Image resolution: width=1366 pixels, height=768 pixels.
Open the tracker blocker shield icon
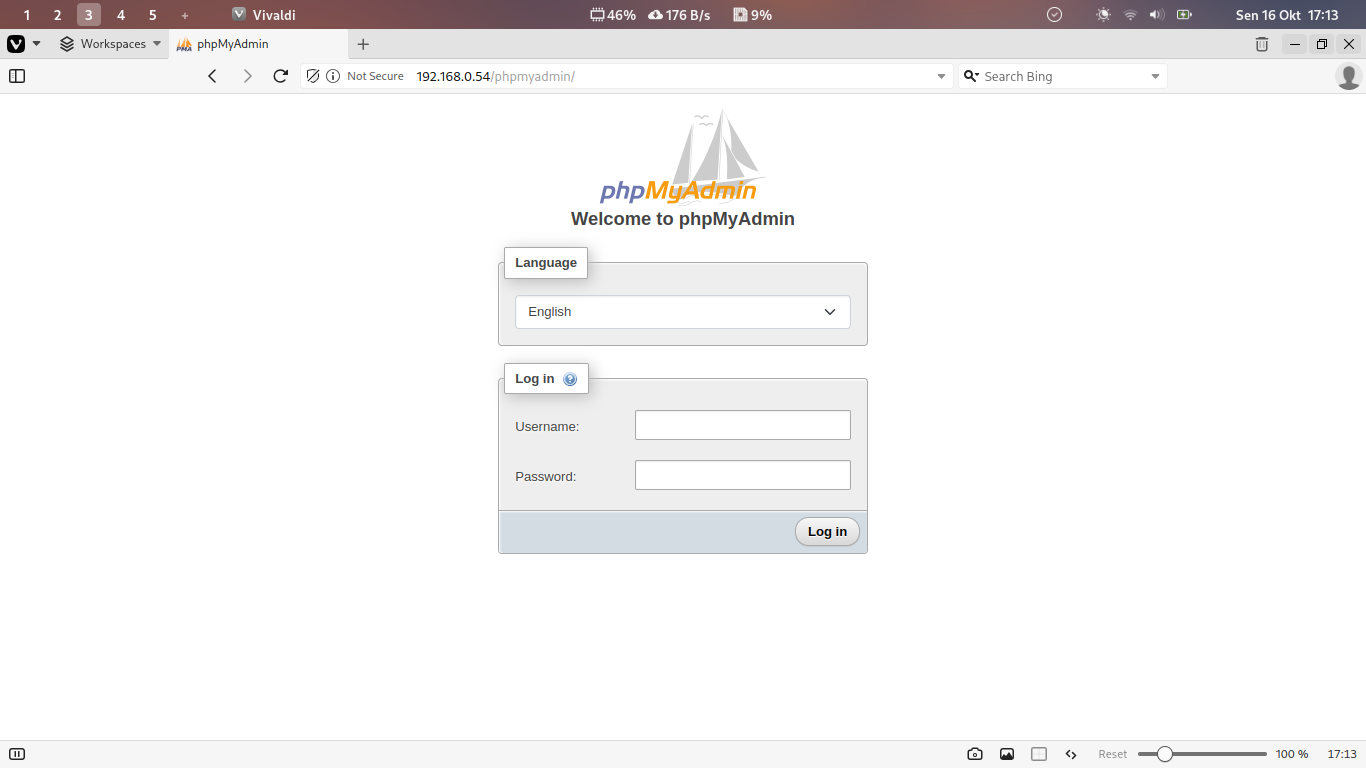[x=313, y=76]
